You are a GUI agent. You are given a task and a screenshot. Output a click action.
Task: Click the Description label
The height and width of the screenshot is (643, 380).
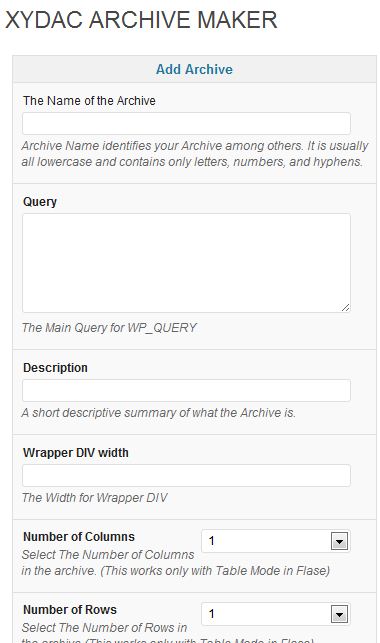pyautogui.click(x=55, y=368)
